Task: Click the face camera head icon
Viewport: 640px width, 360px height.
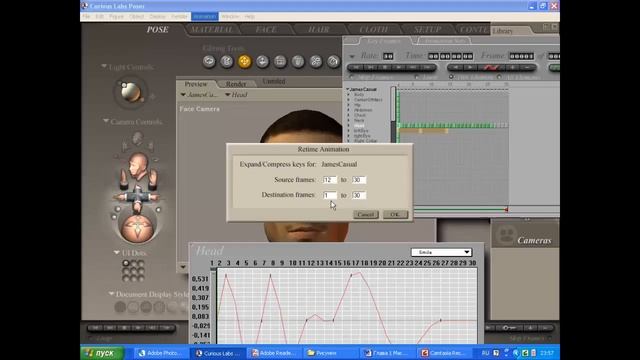Action: point(138,167)
